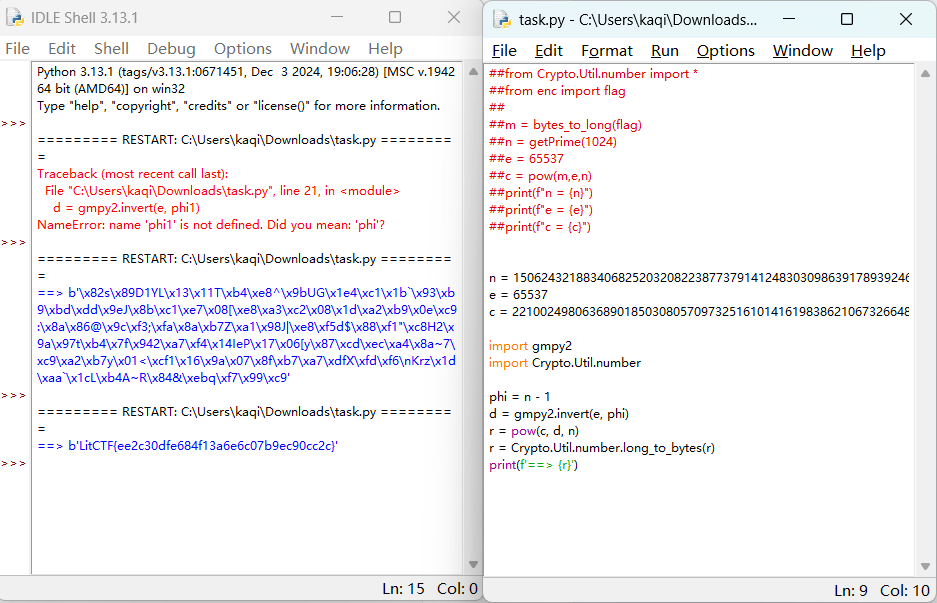Open the File menu in IDLE Shell
Viewport: 937px width, 603px height.
17,48
